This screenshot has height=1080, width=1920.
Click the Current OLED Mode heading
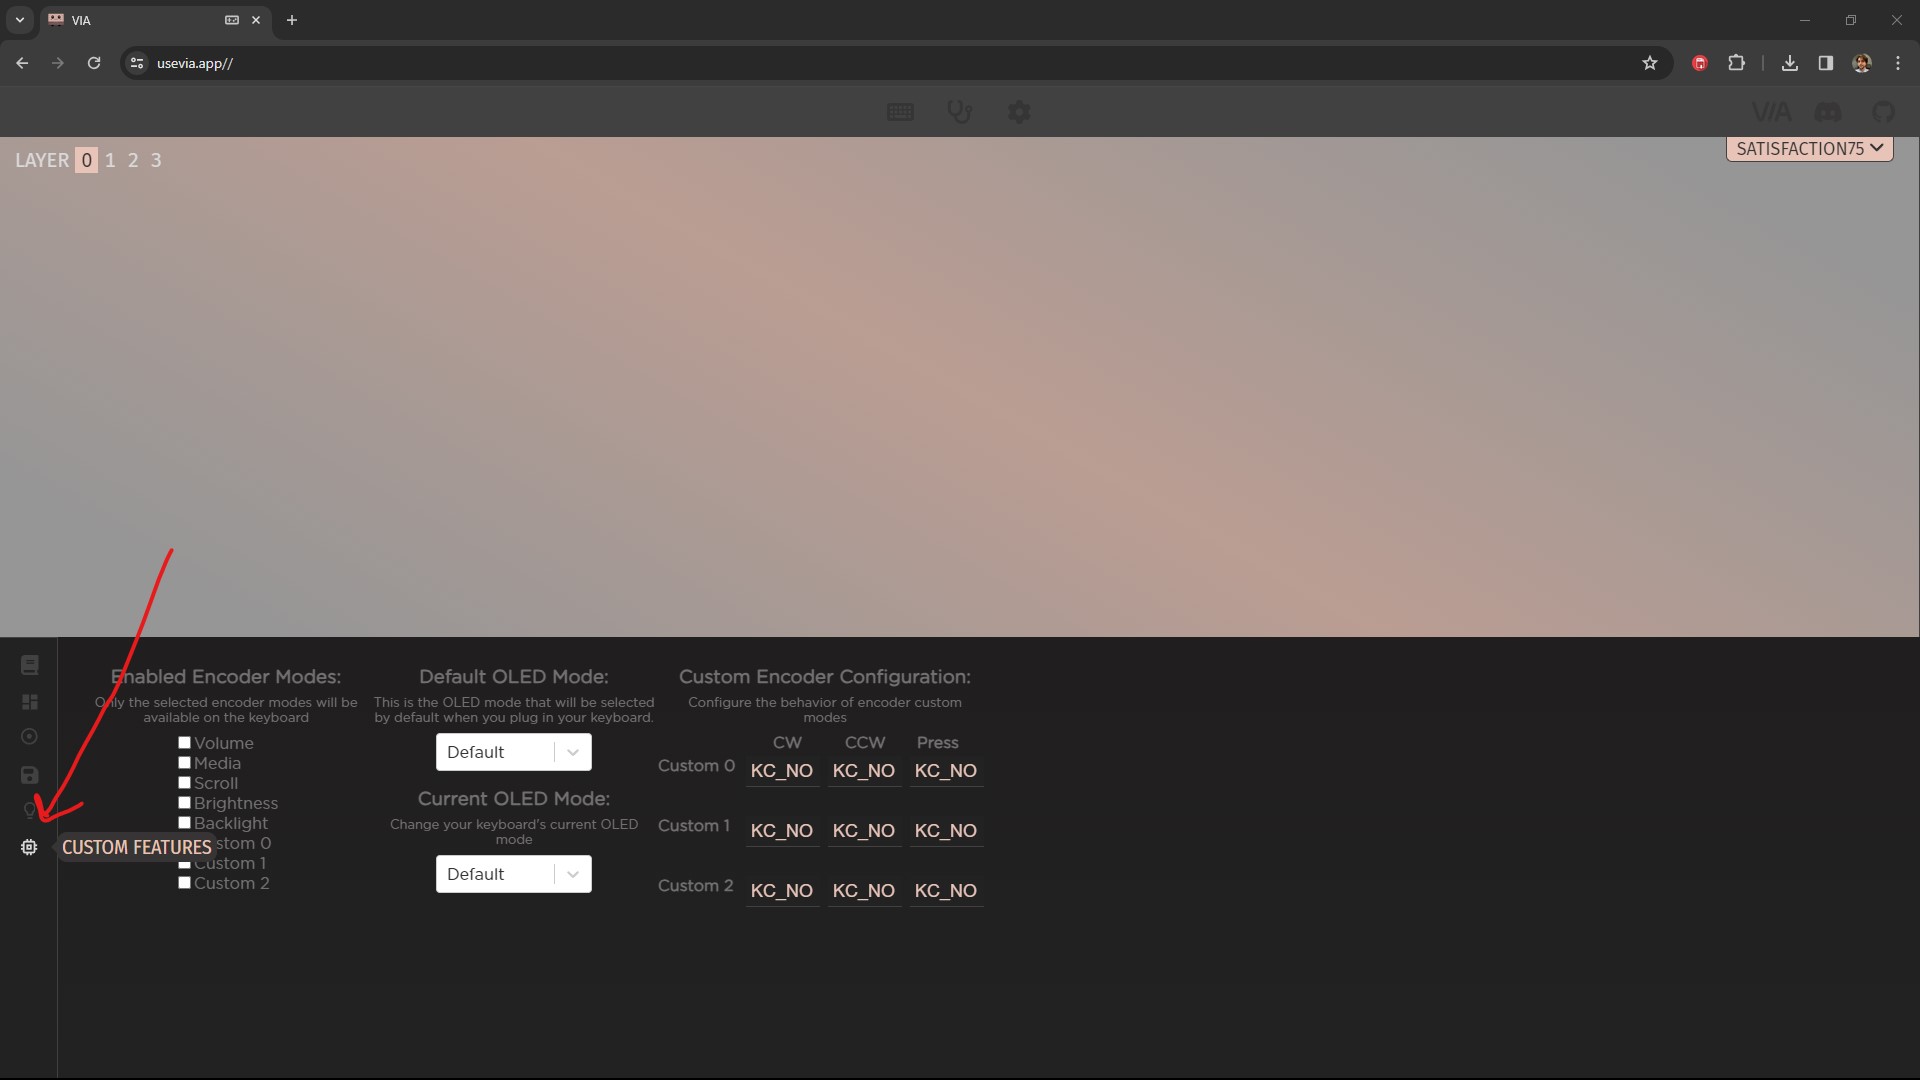[x=514, y=799]
